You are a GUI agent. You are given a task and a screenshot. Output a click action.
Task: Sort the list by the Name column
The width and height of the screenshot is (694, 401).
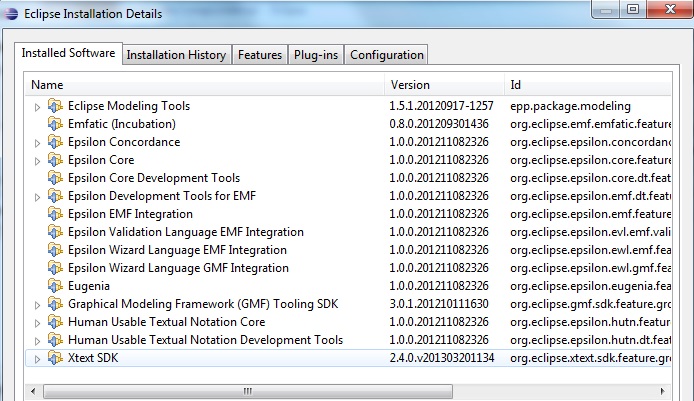[205, 85]
